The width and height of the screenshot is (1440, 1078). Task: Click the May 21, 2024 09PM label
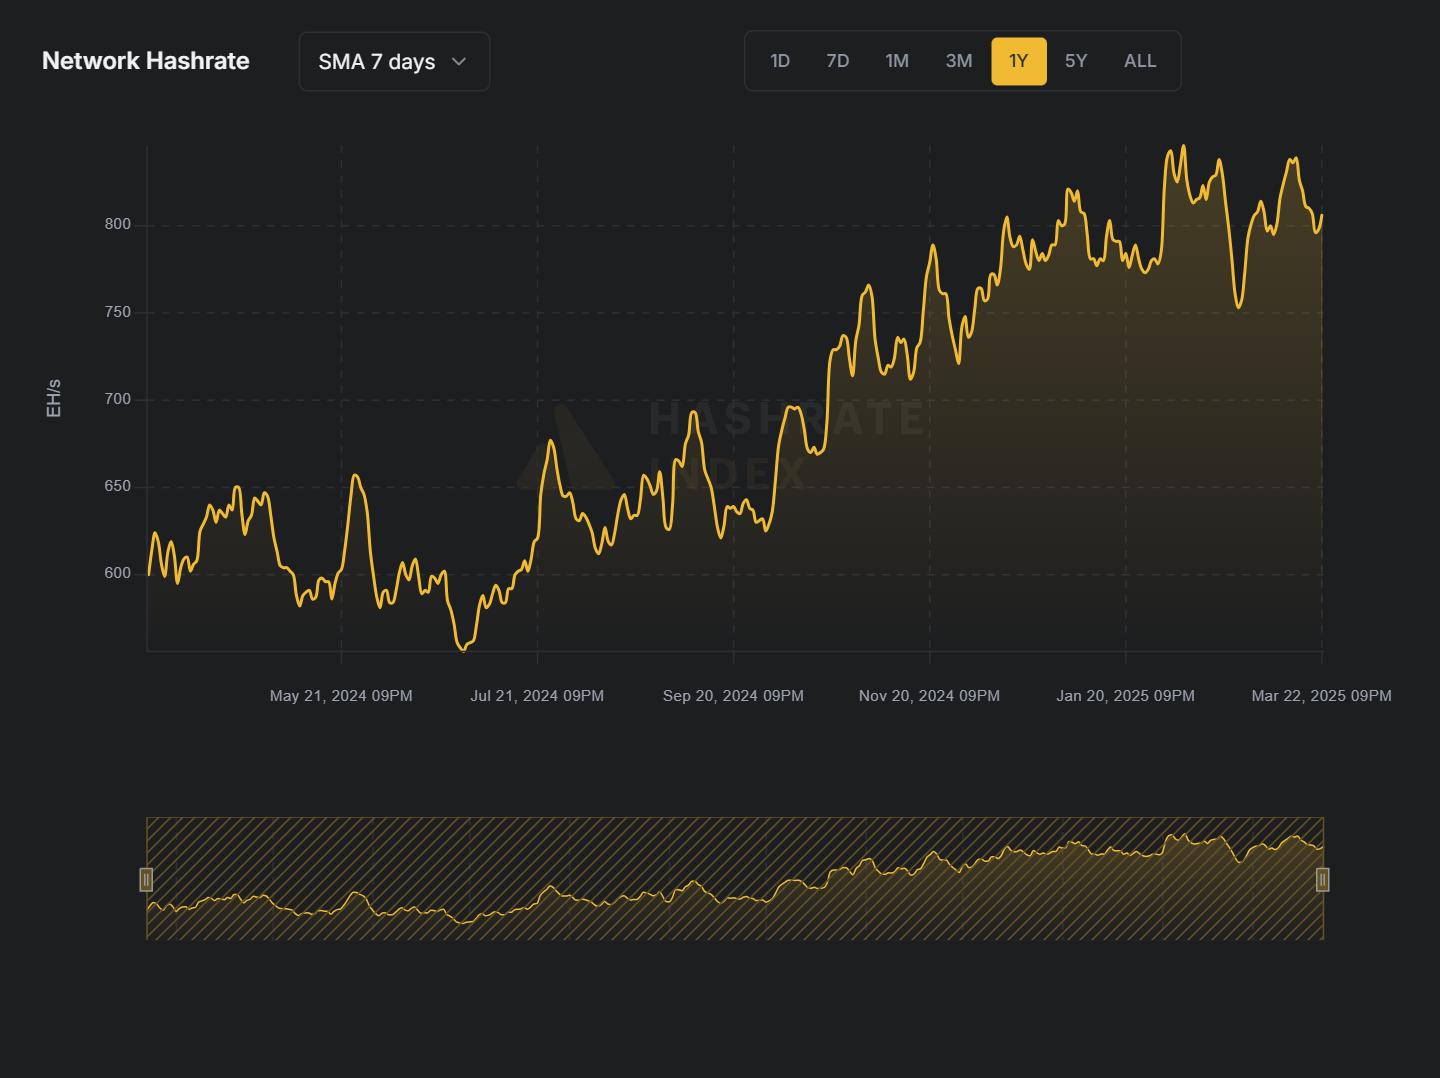click(341, 696)
